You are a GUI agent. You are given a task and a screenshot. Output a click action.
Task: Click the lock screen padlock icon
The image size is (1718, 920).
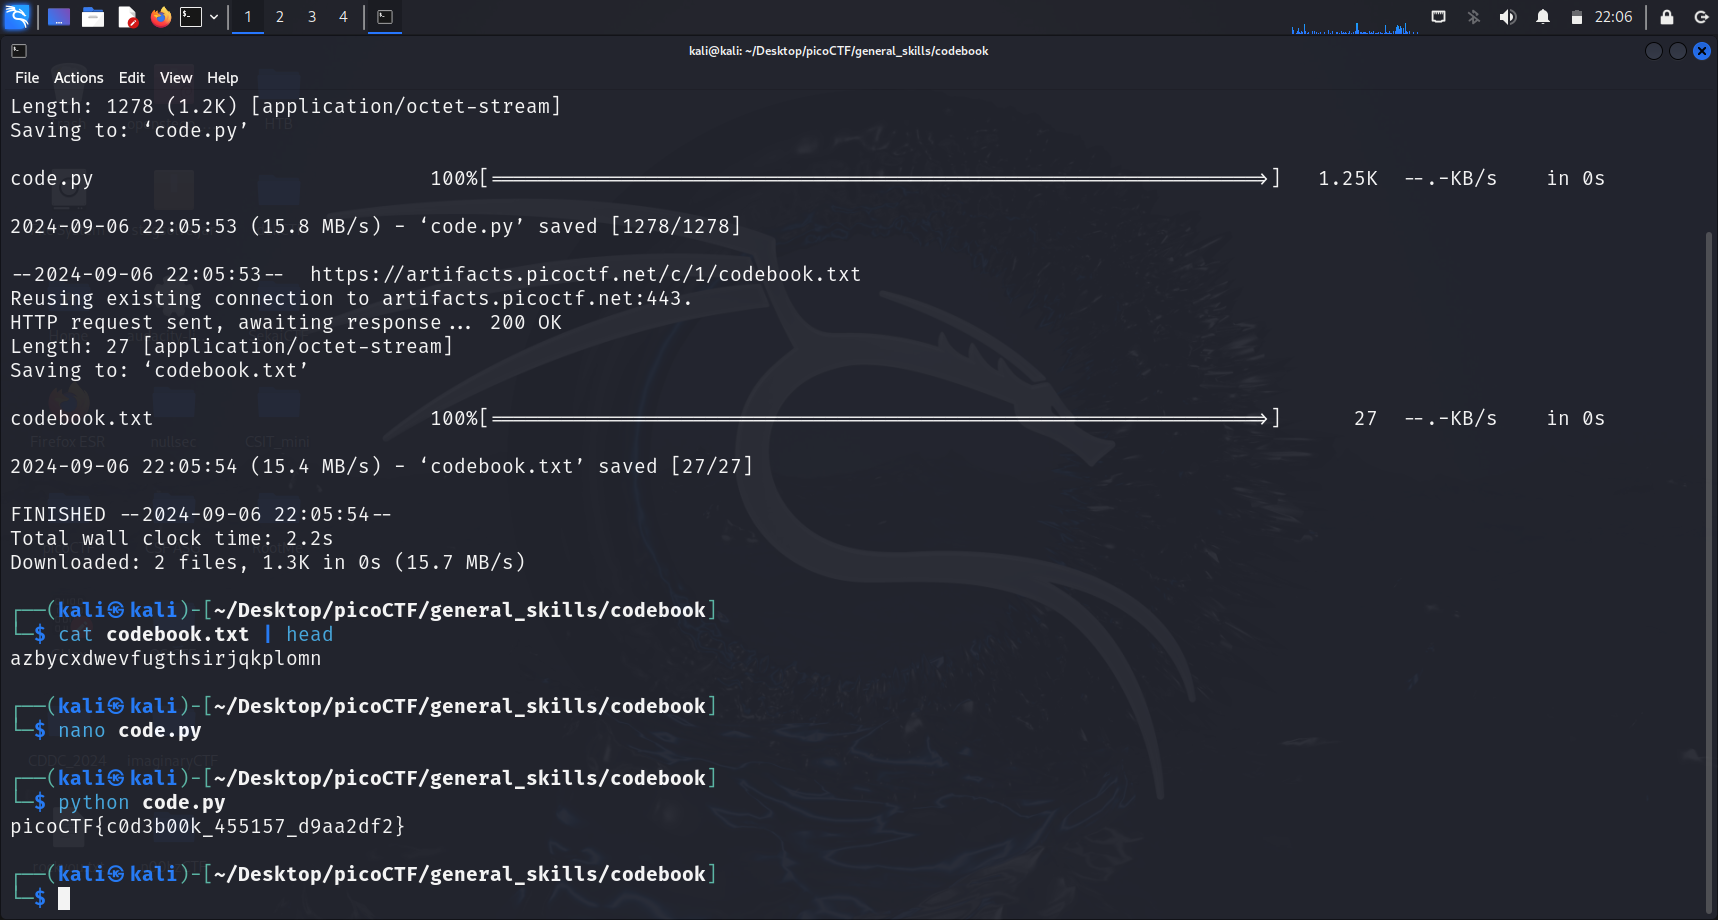(1667, 17)
